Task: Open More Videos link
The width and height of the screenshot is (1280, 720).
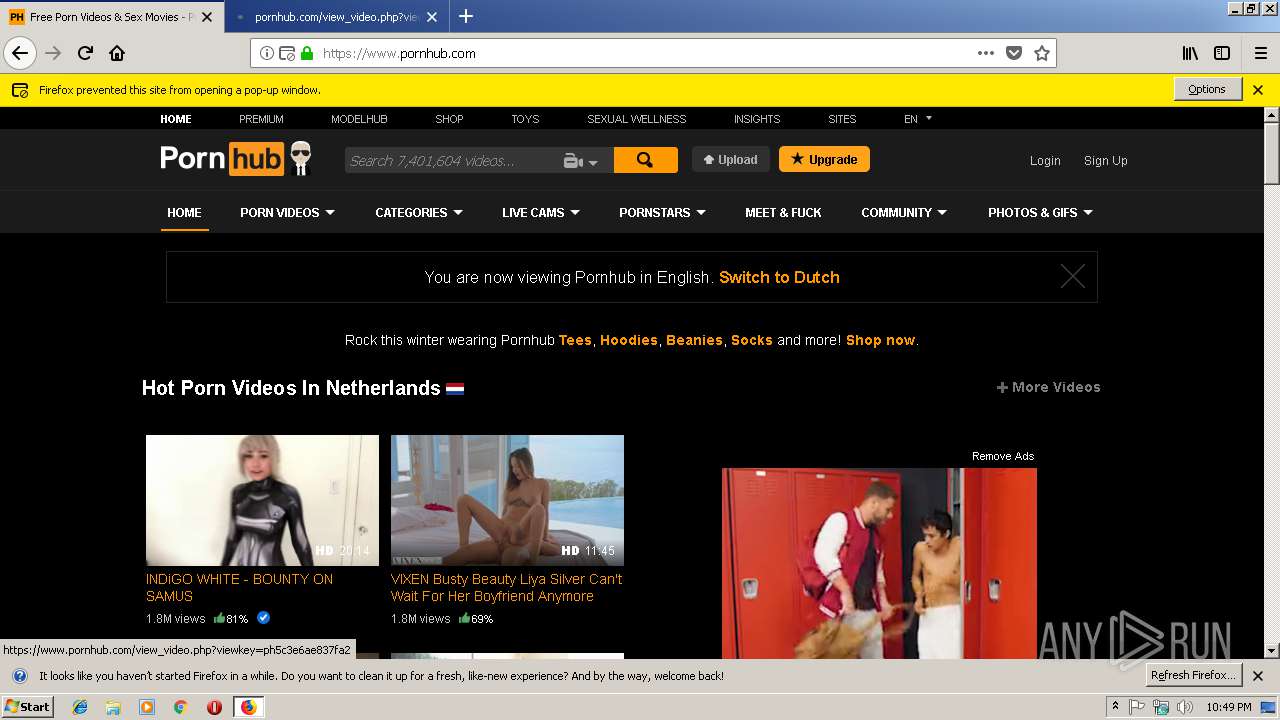Action: 1048,387
